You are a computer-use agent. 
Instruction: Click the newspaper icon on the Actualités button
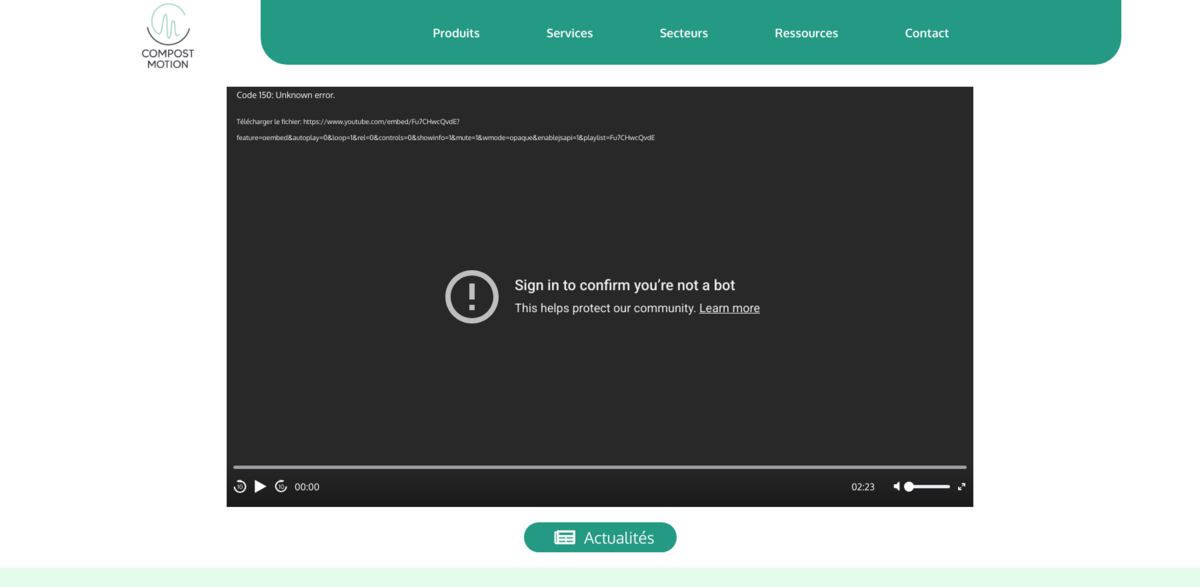(564, 538)
